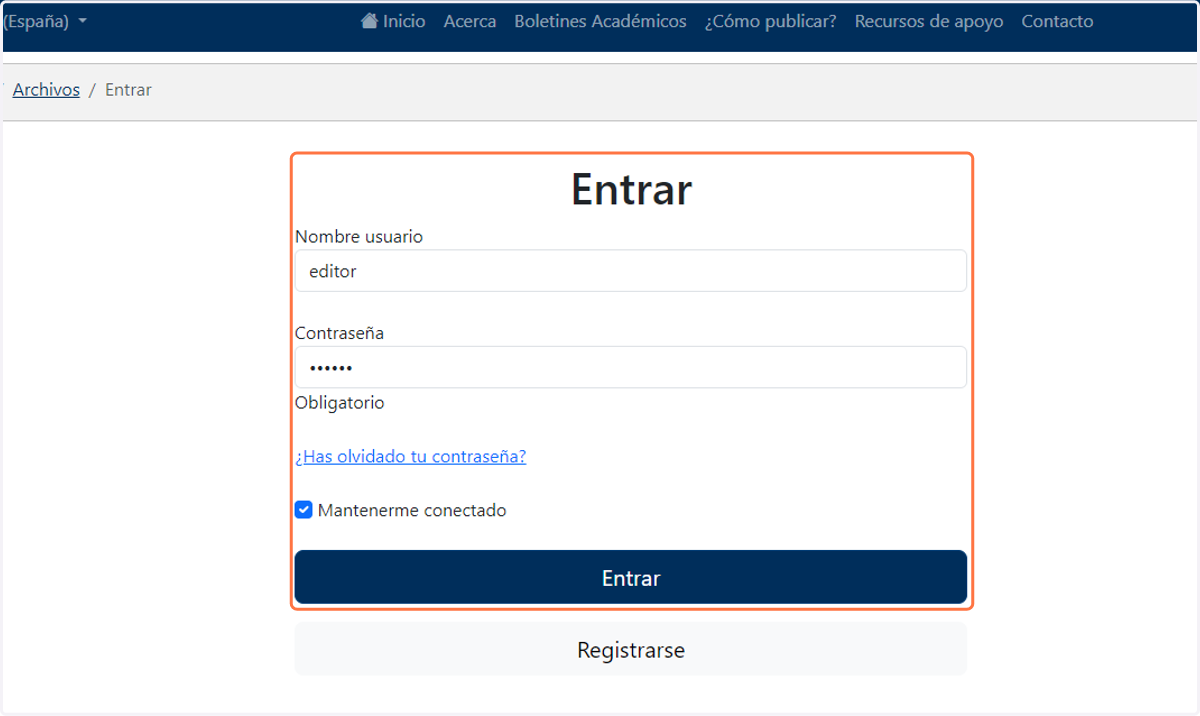
Task: Open the ¿Has olvidado tu contraseña? link
Action: click(411, 457)
